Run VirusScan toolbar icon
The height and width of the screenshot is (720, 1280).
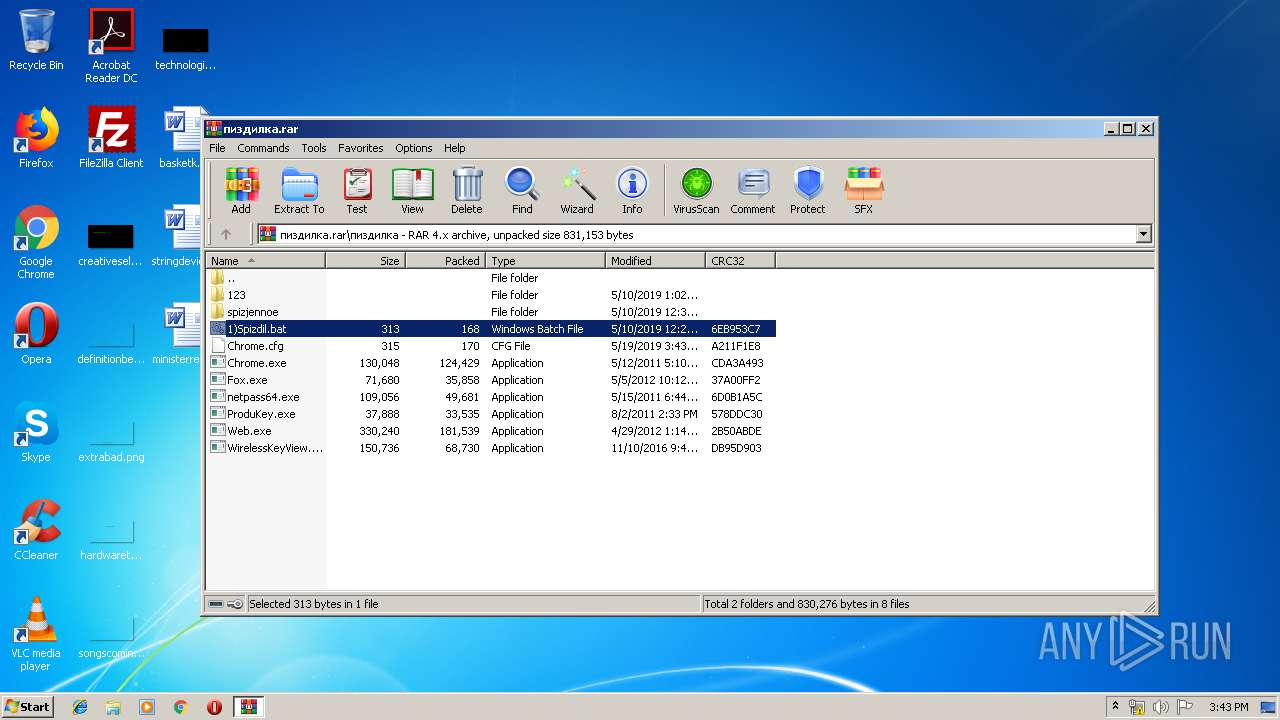click(696, 191)
